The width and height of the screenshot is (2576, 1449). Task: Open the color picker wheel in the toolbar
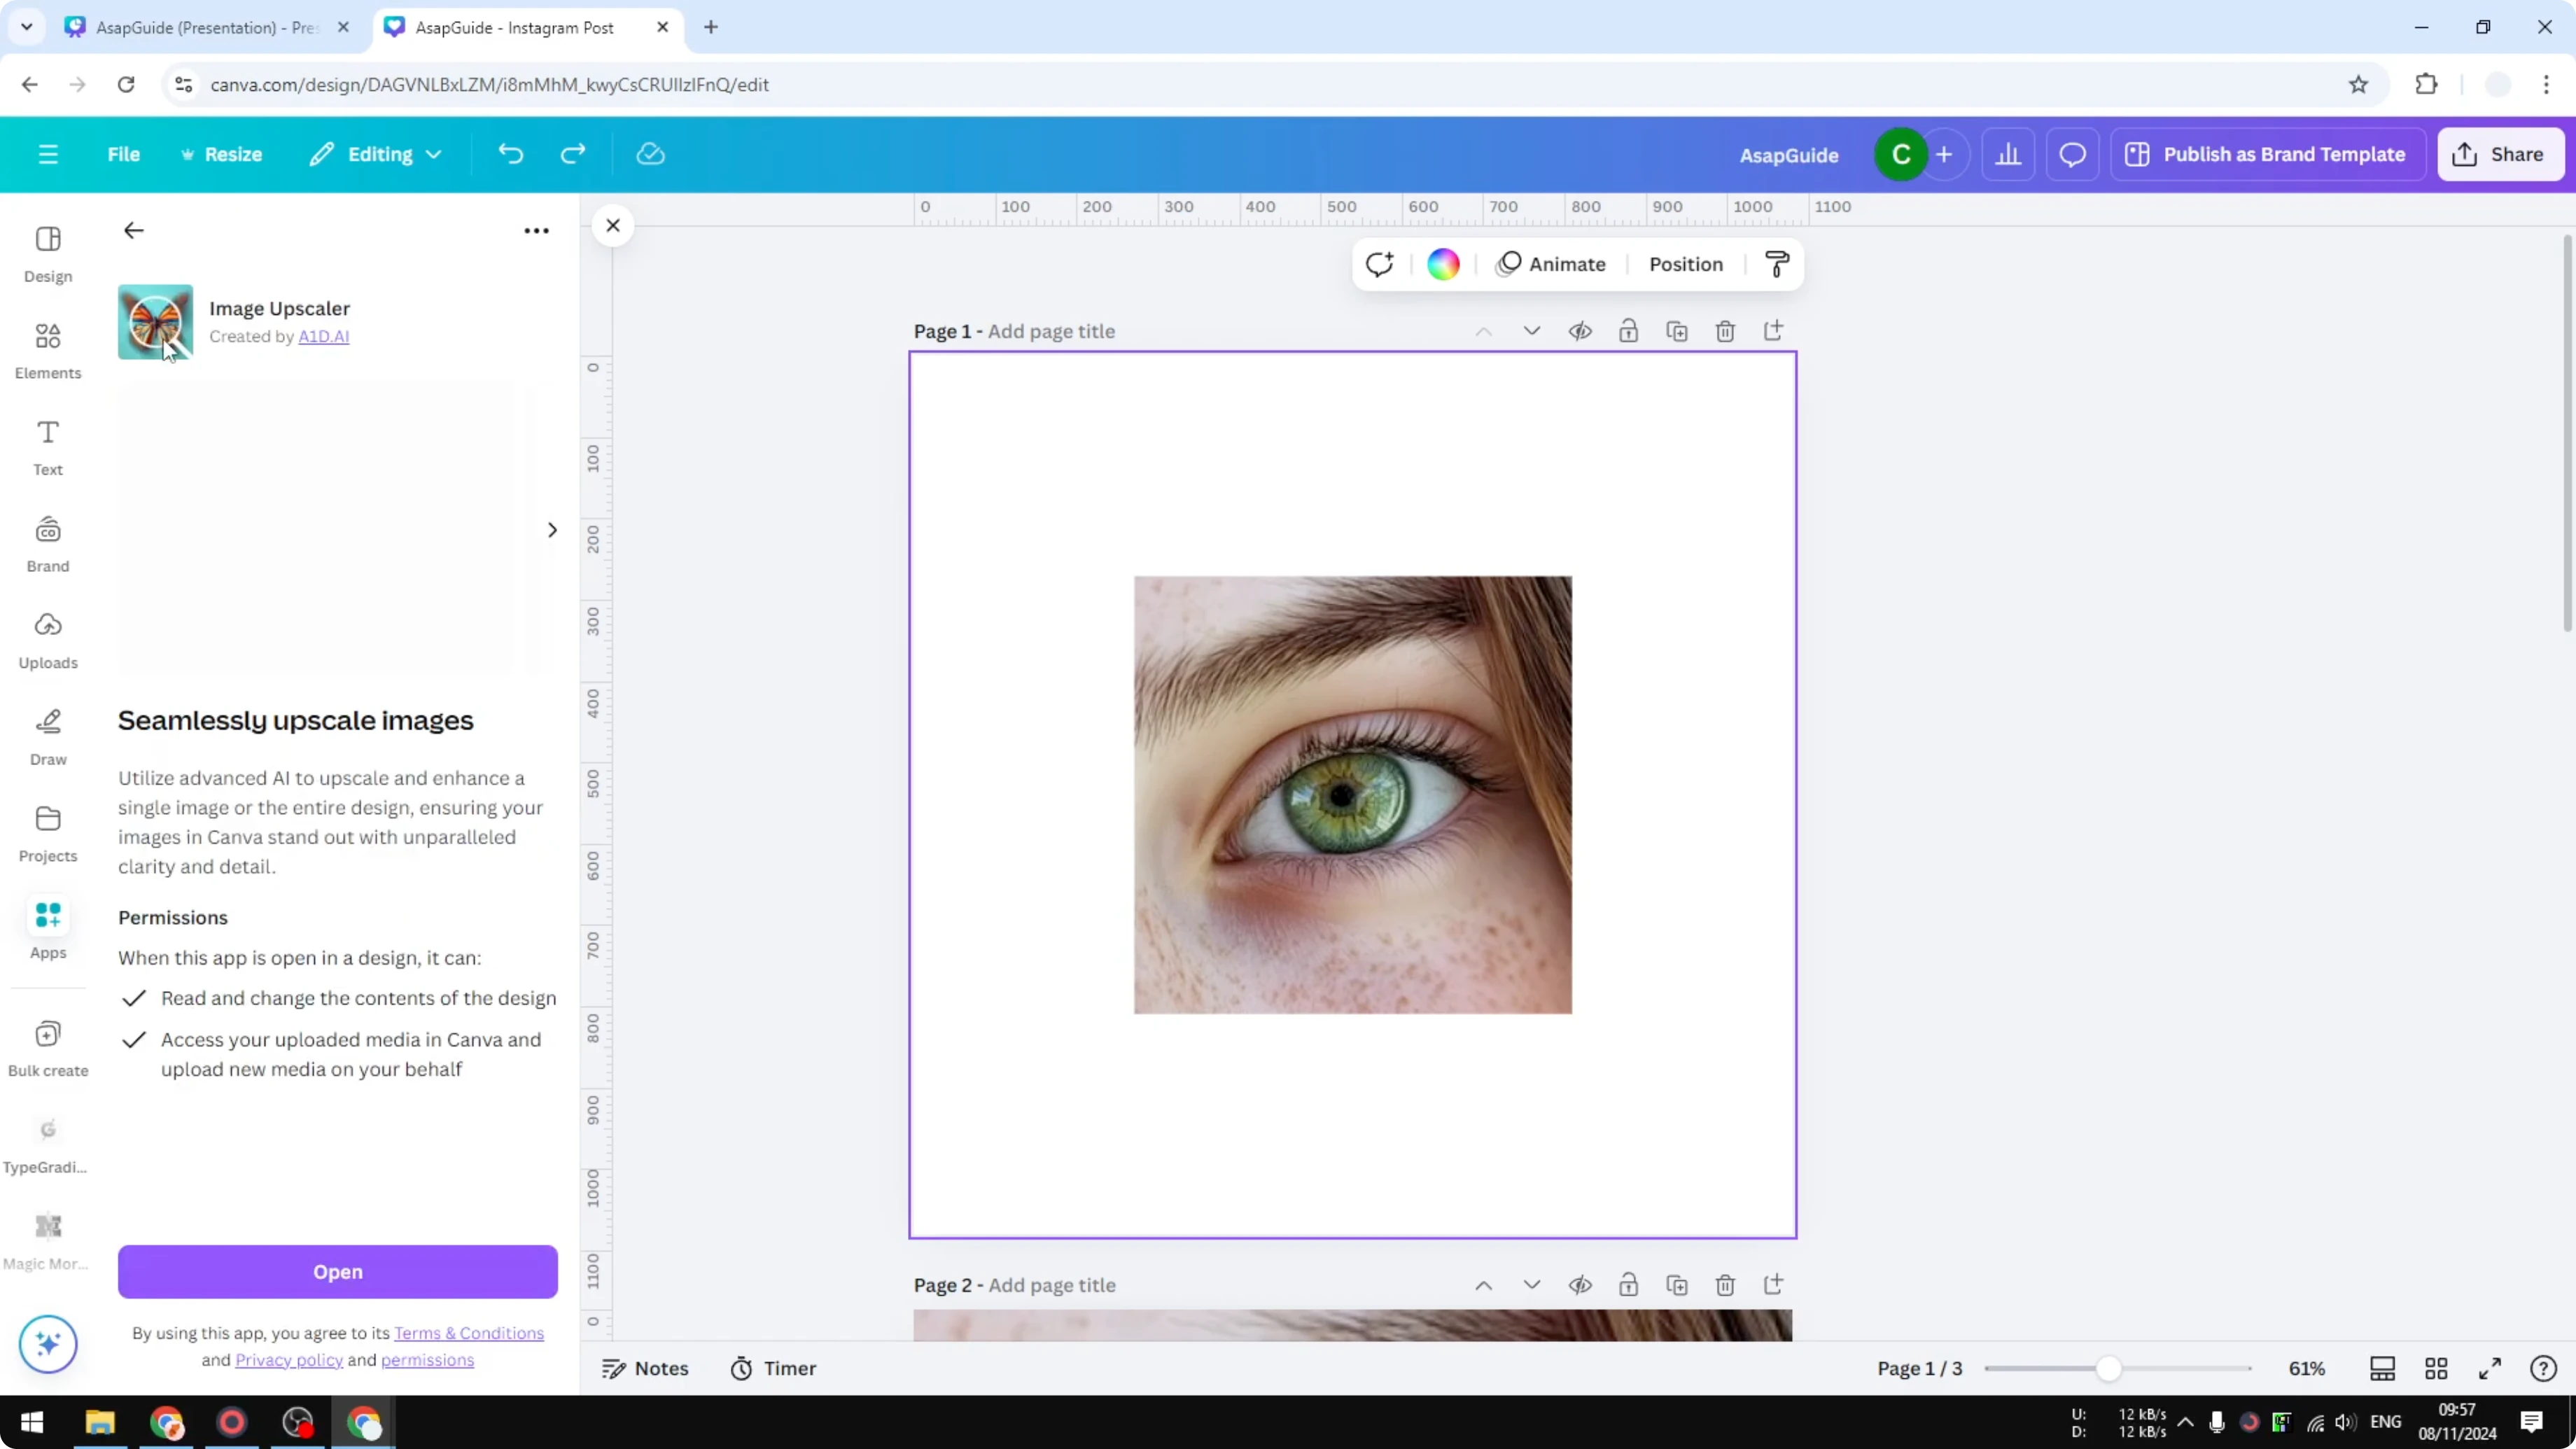[x=1441, y=263]
